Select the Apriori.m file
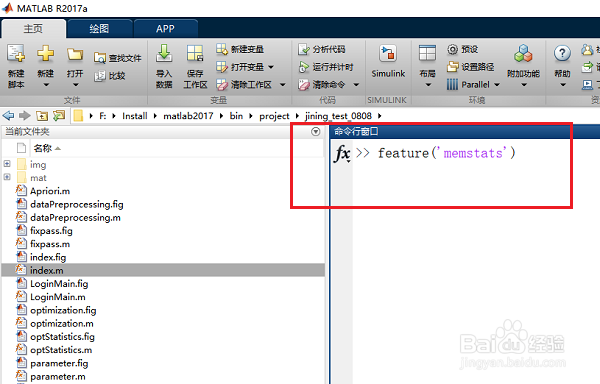Image resolution: width=600 pixels, height=384 pixels. click(50, 191)
